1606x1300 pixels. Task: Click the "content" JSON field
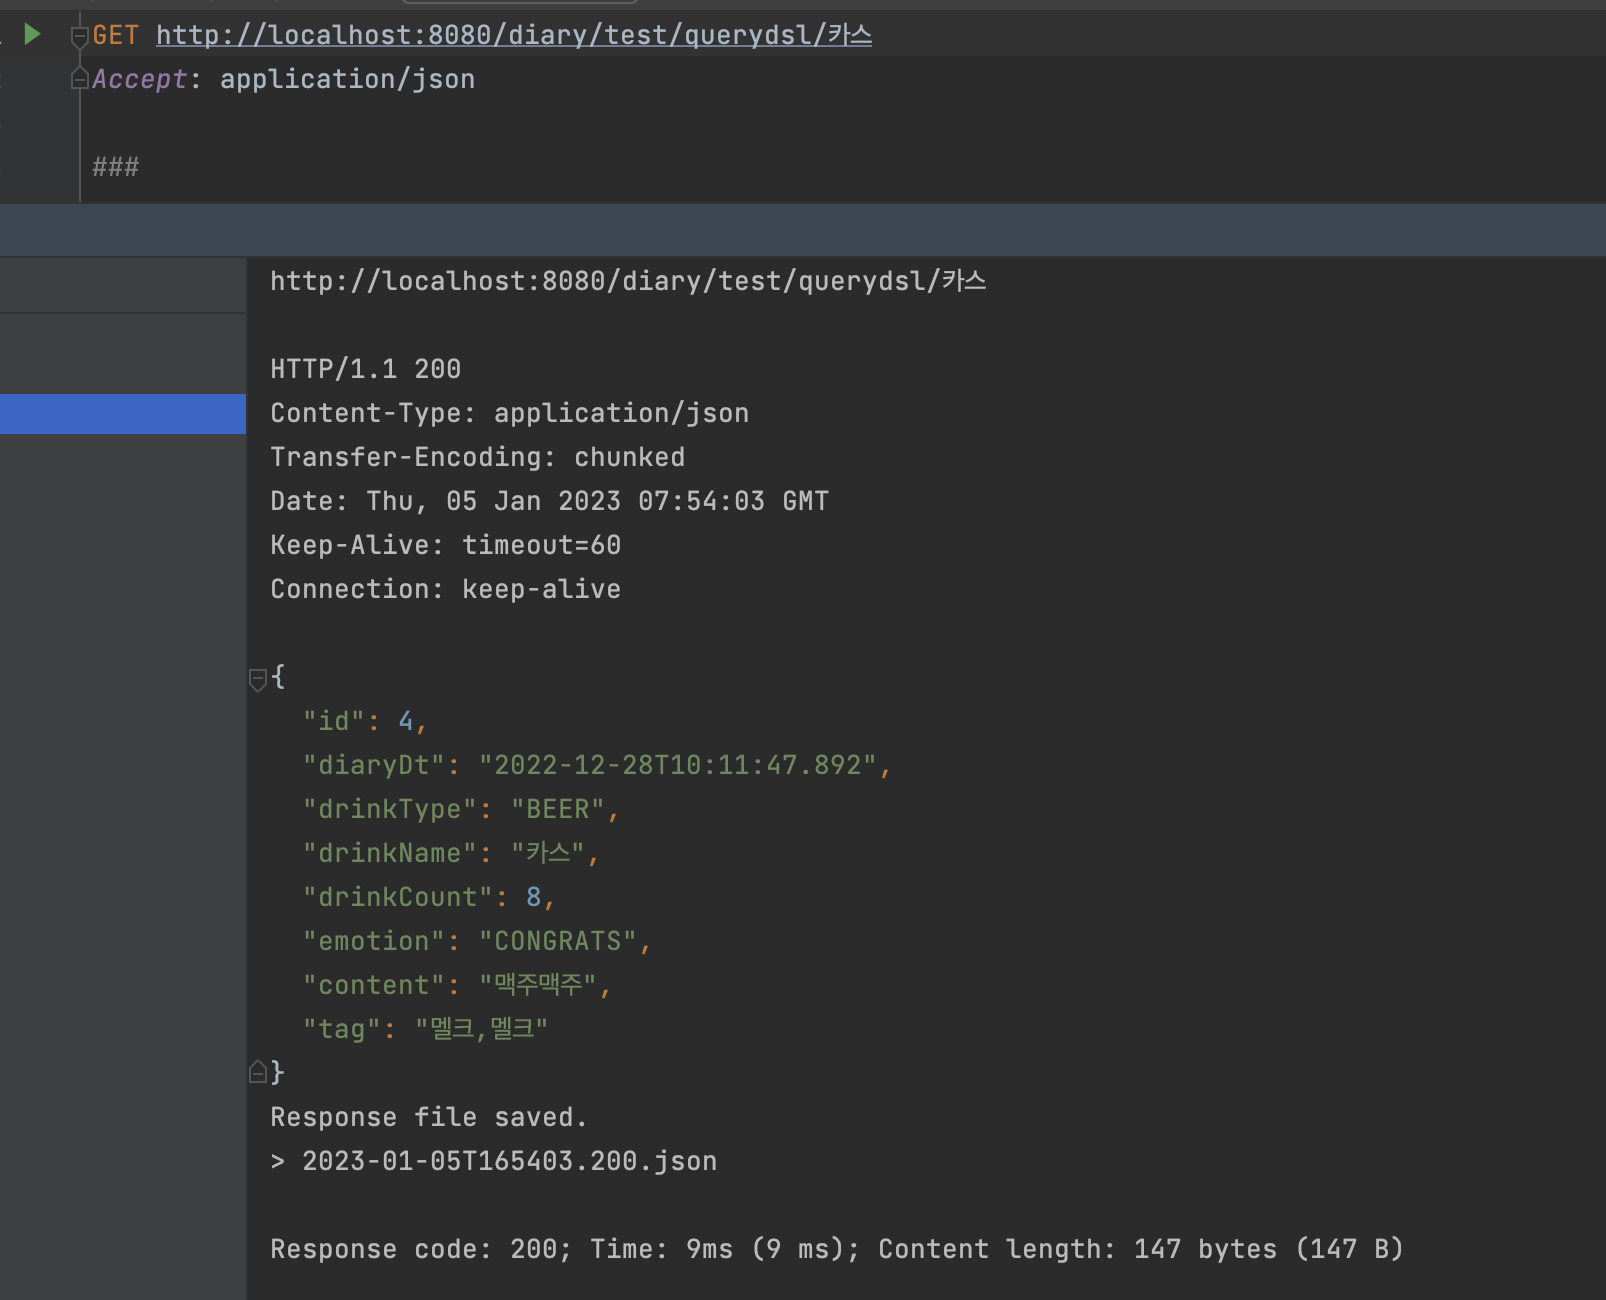pyautogui.click(x=457, y=985)
